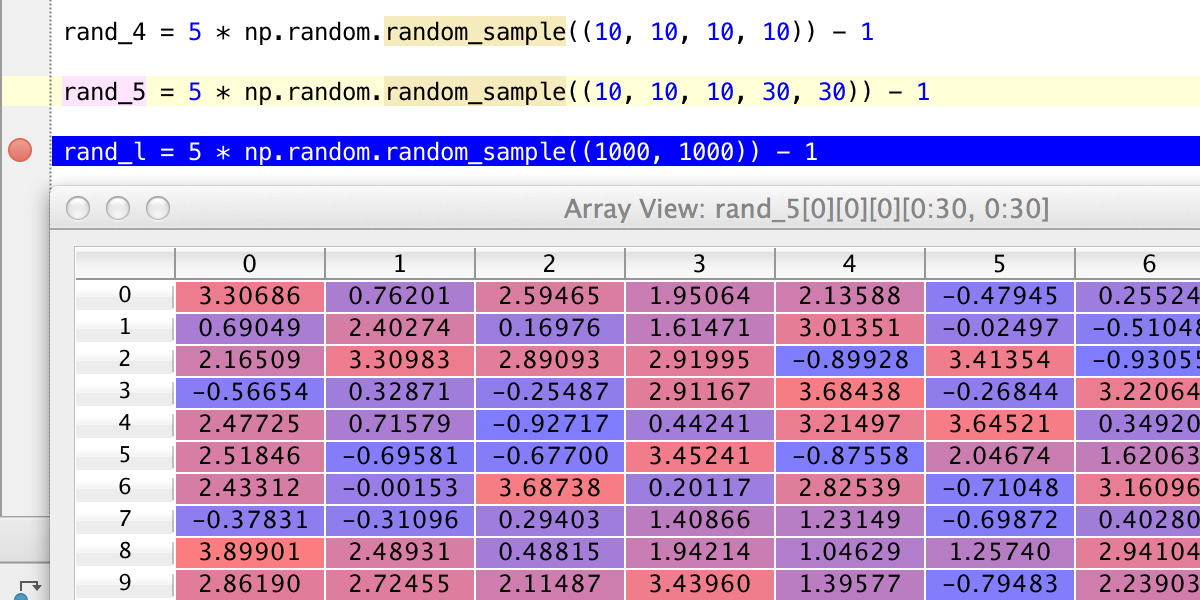This screenshot has width=1200, height=600.
Task: Click cell with value 3.01351
Action: coord(850,328)
